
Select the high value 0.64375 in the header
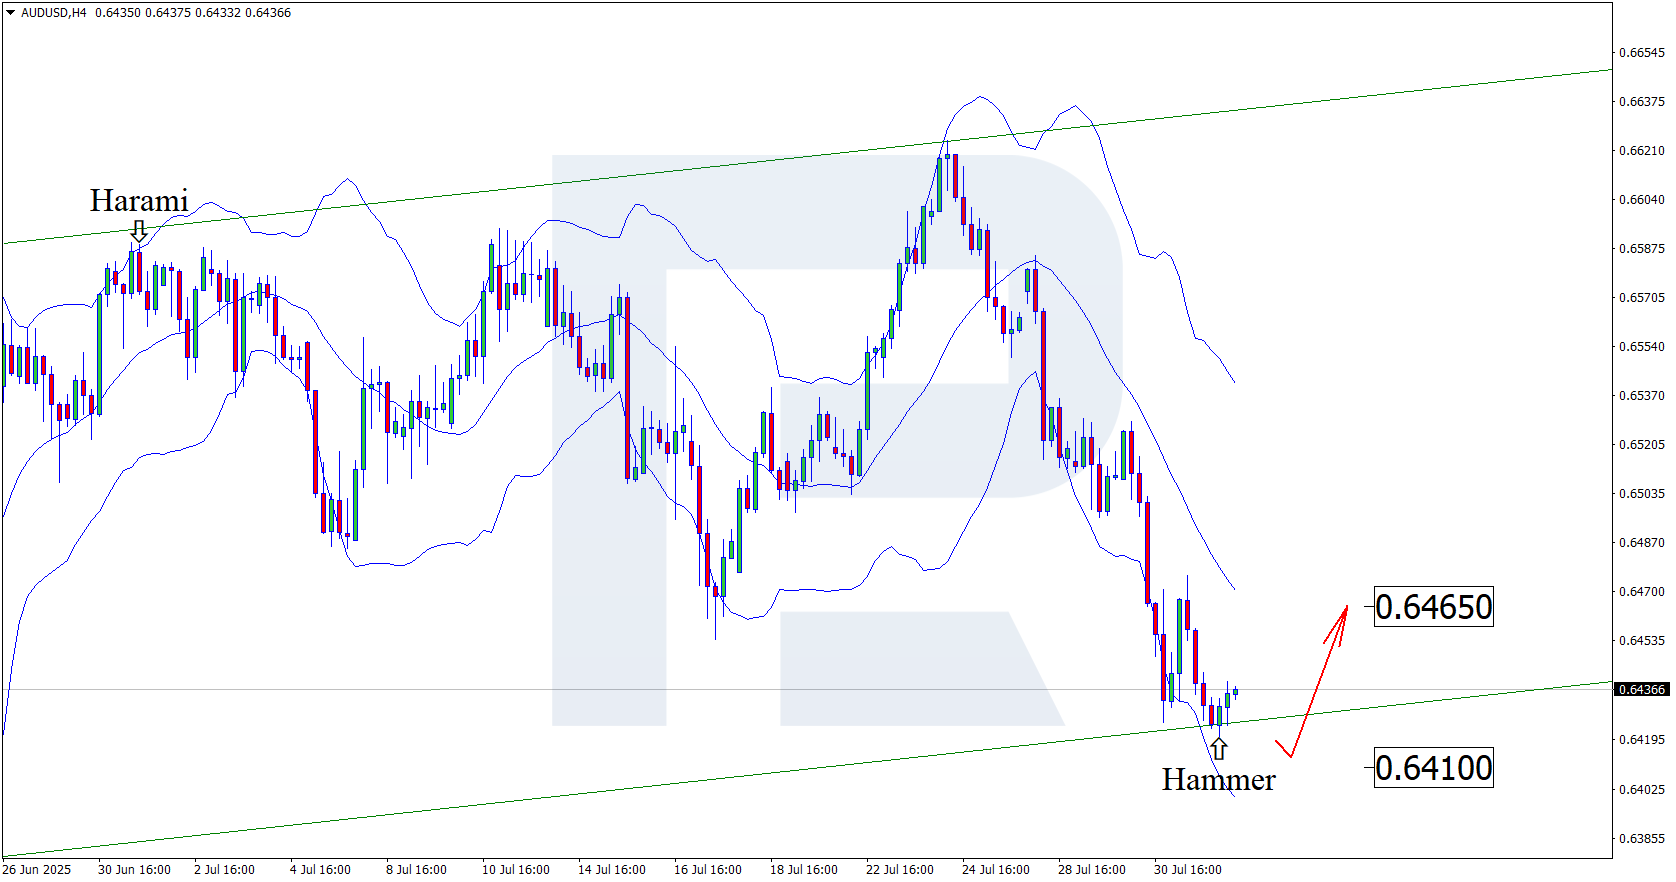167,13
